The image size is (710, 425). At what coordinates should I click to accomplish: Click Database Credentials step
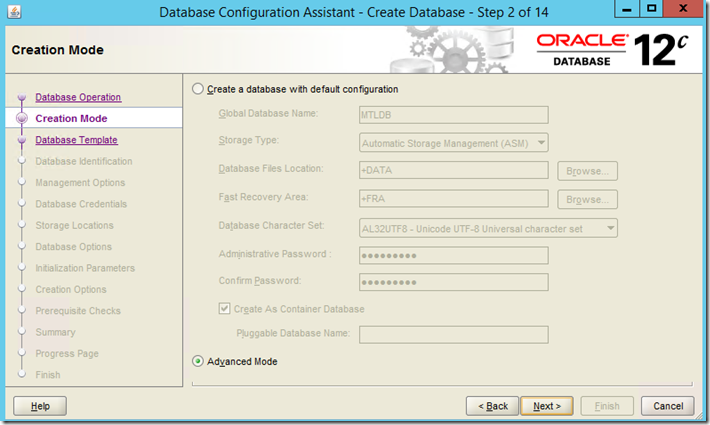point(81,204)
